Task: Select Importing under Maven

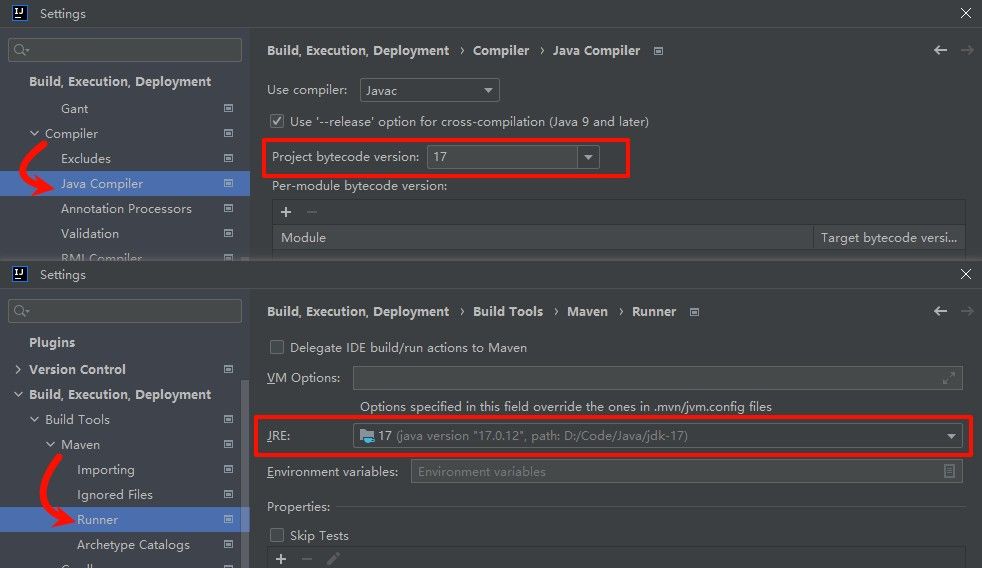Action: tap(106, 470)
